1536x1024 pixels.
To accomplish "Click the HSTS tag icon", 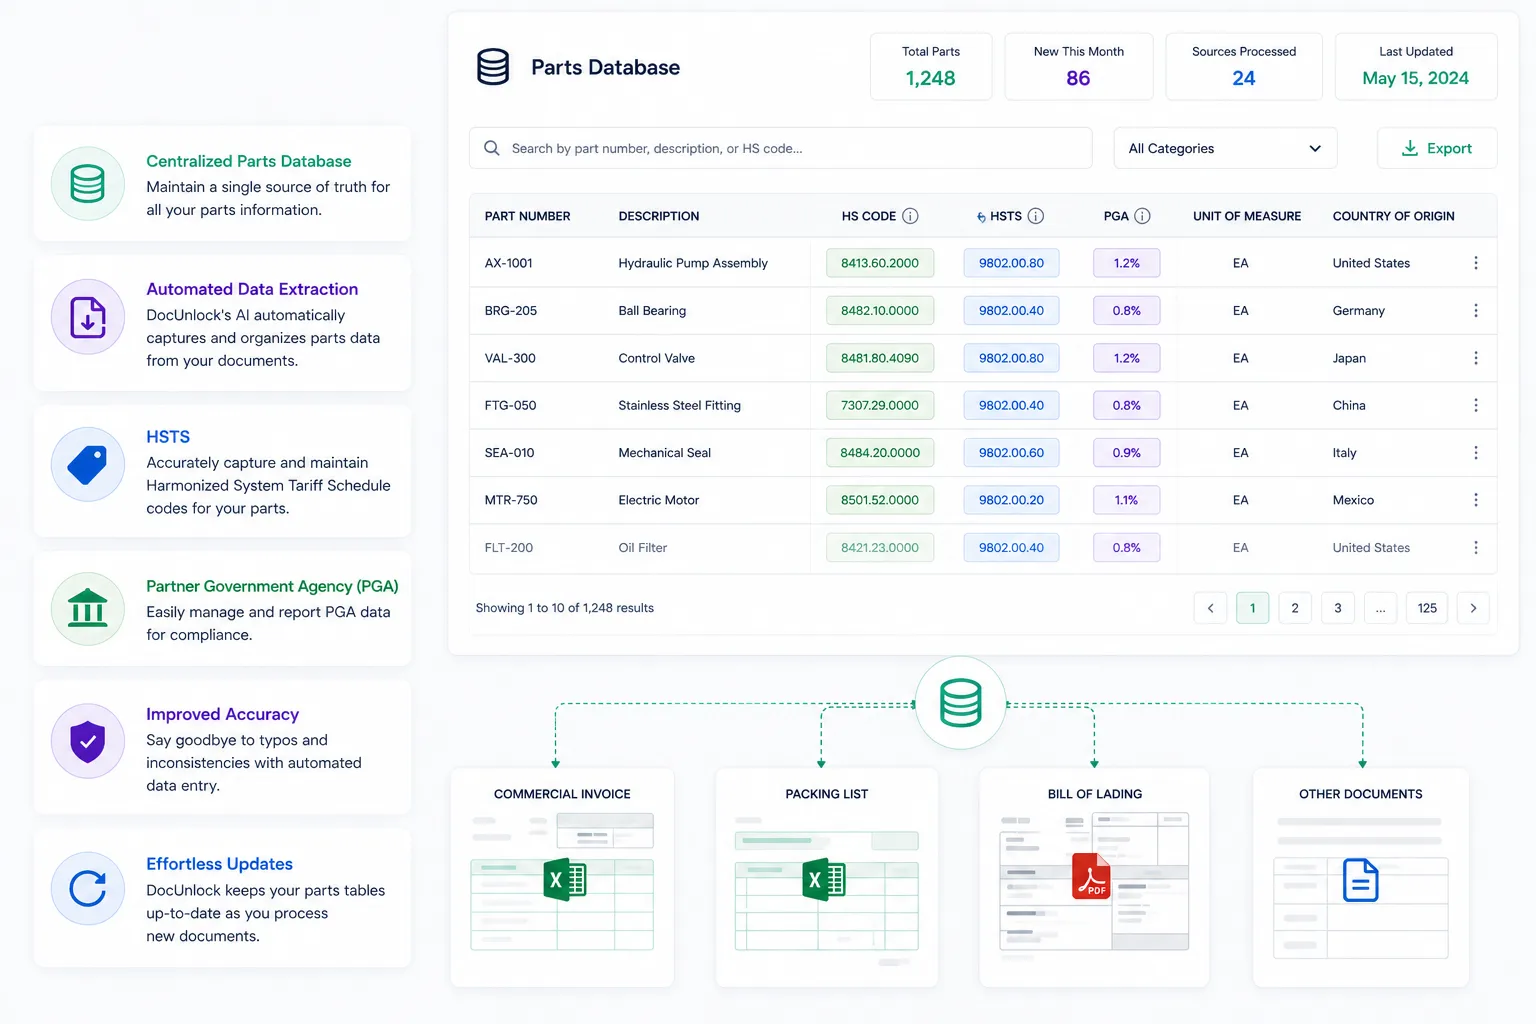I will pos(88,465).
